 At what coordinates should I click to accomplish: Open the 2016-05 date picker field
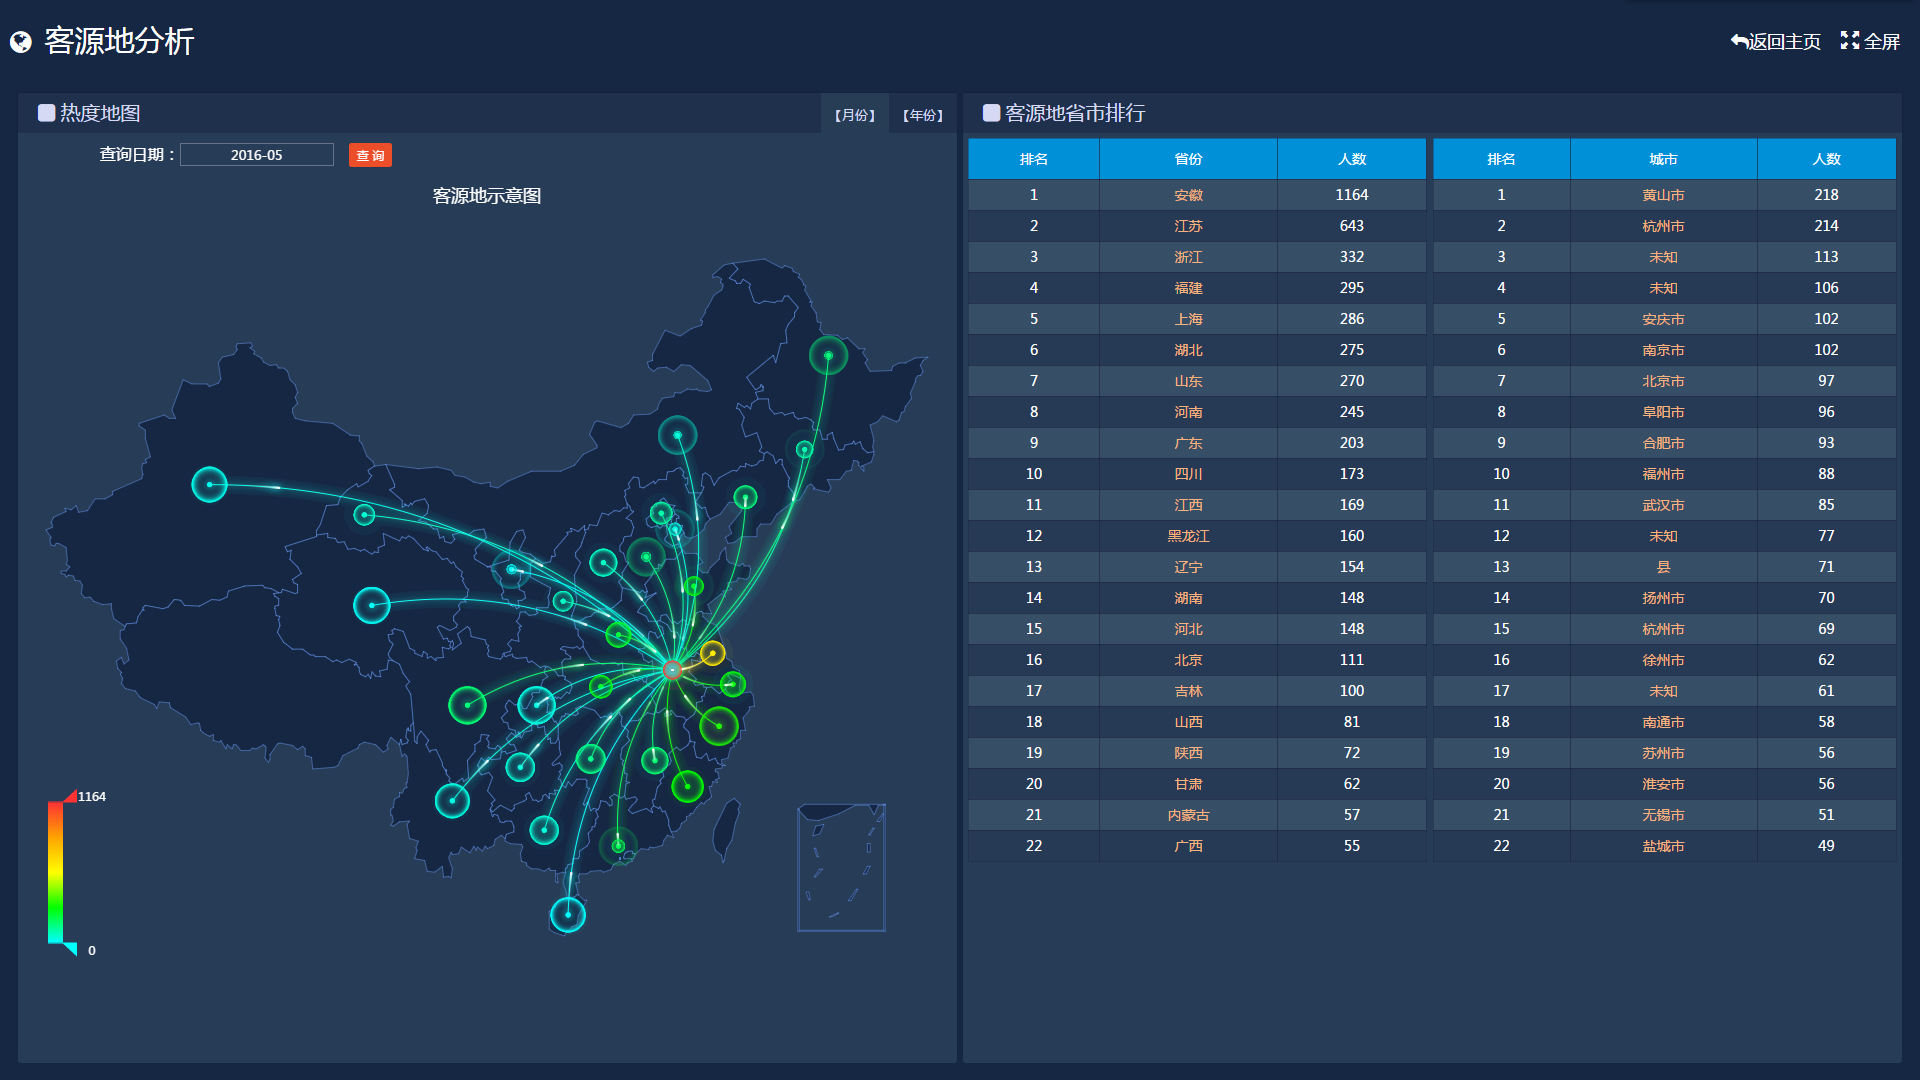click(x=257, y=155)
